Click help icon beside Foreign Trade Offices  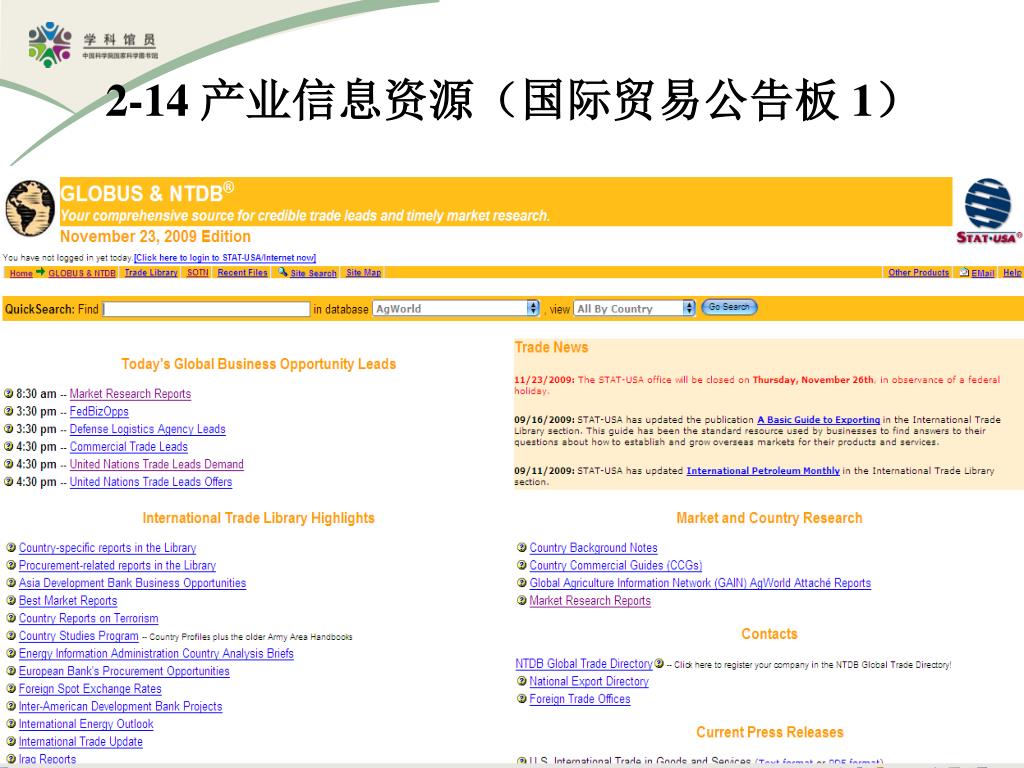[522, 698]
